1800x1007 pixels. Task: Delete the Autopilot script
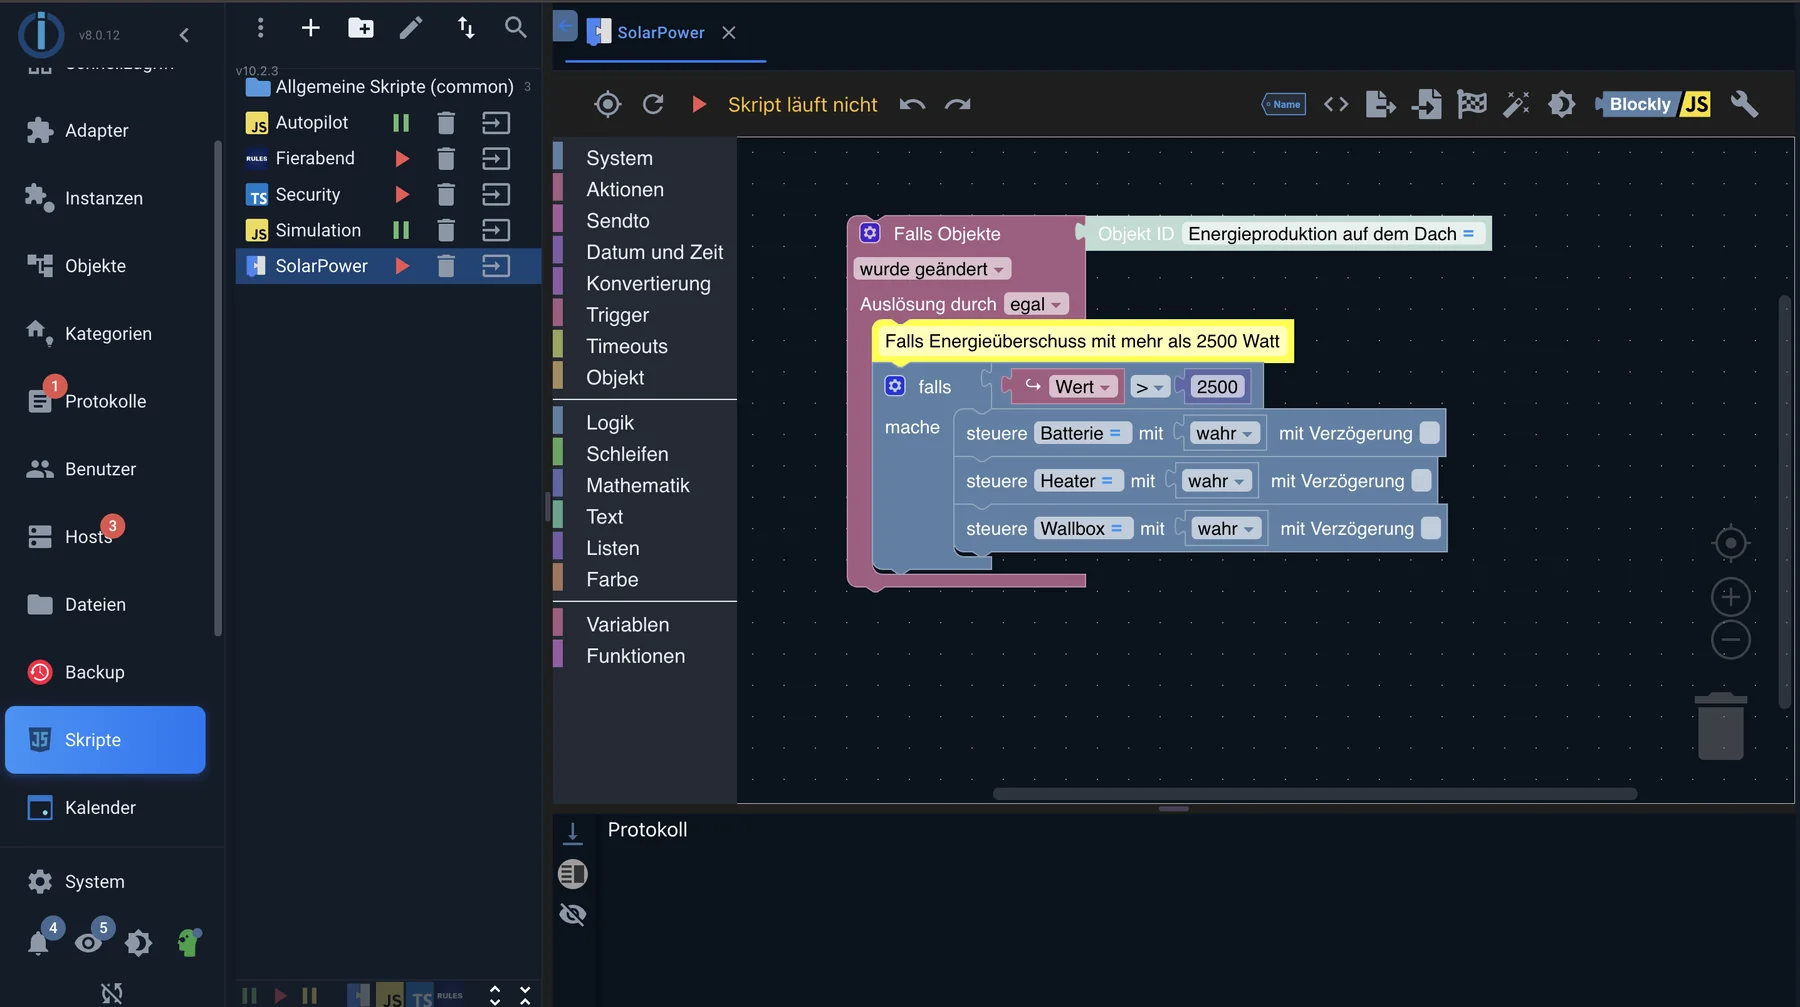click(446, 123)
